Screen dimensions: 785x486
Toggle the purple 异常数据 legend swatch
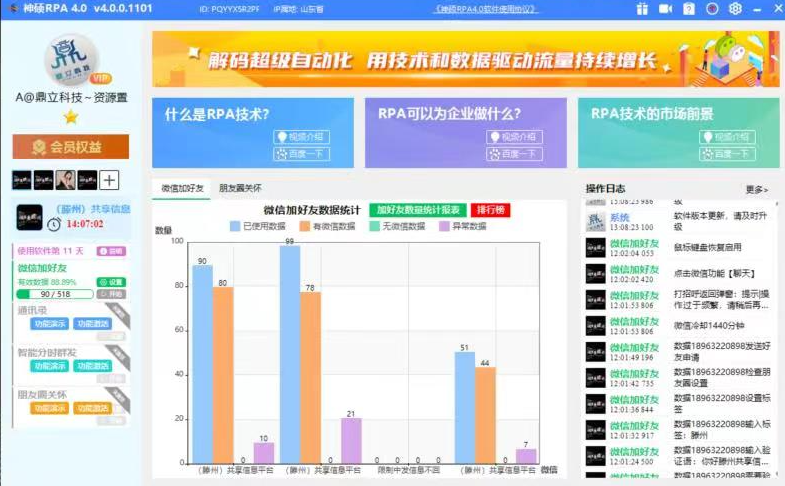click(444, 226)
